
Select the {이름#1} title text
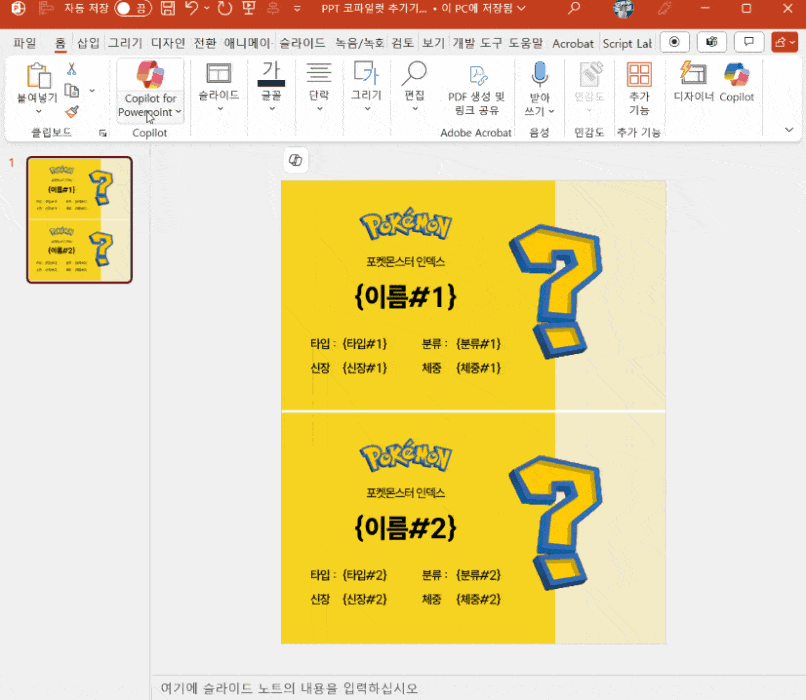click(x=406, y=297)
